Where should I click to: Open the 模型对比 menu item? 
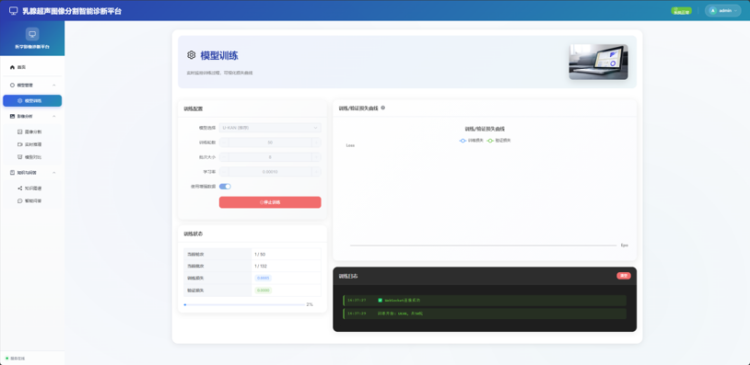pos(32,157)
